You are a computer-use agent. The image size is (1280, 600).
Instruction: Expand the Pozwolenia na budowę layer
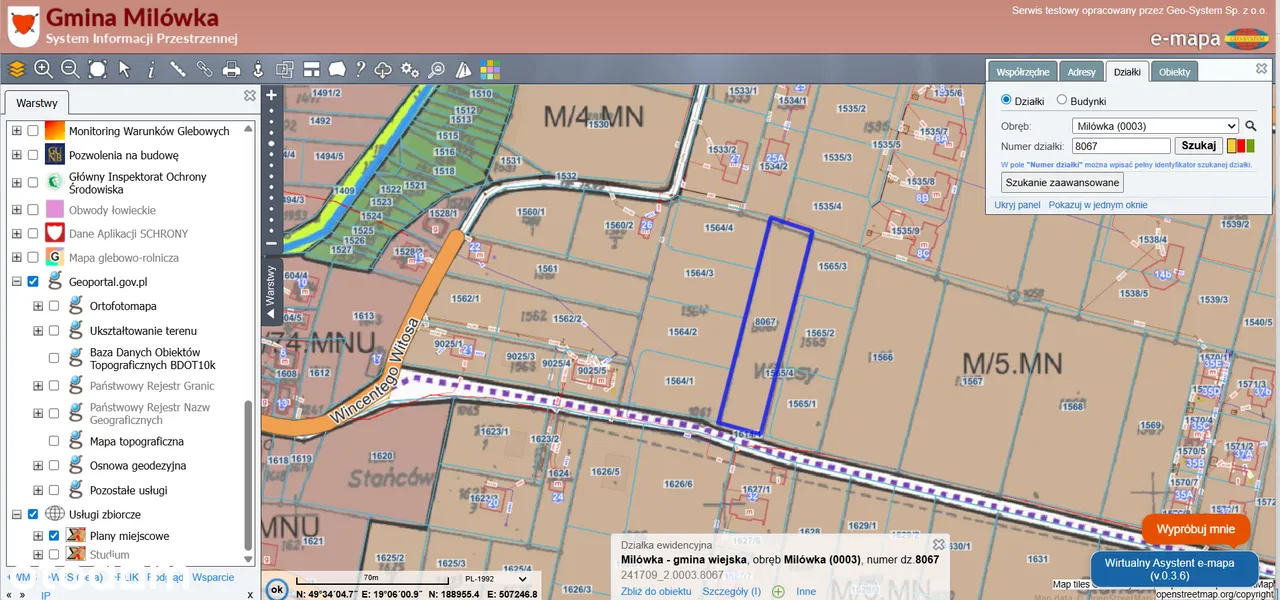(x=17, y=155)
